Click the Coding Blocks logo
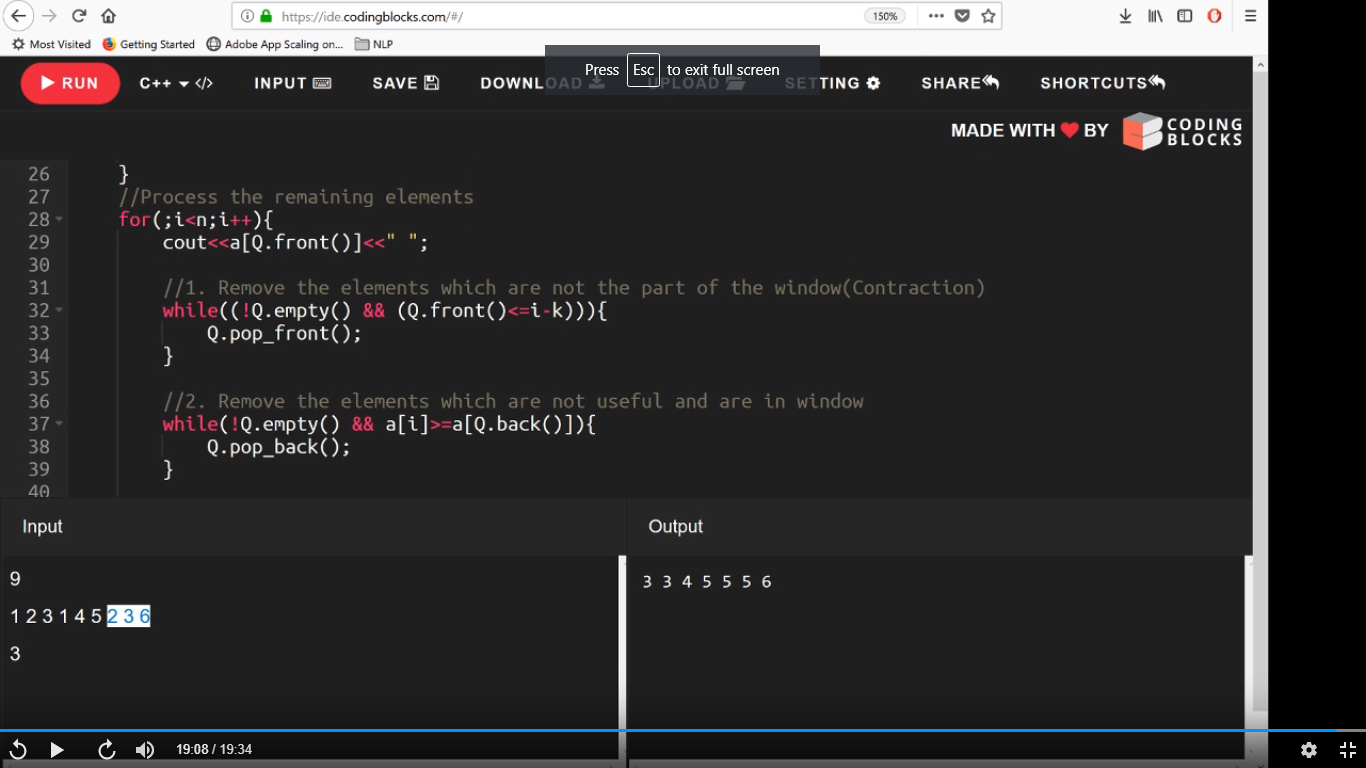 (x=1182, y=131)
